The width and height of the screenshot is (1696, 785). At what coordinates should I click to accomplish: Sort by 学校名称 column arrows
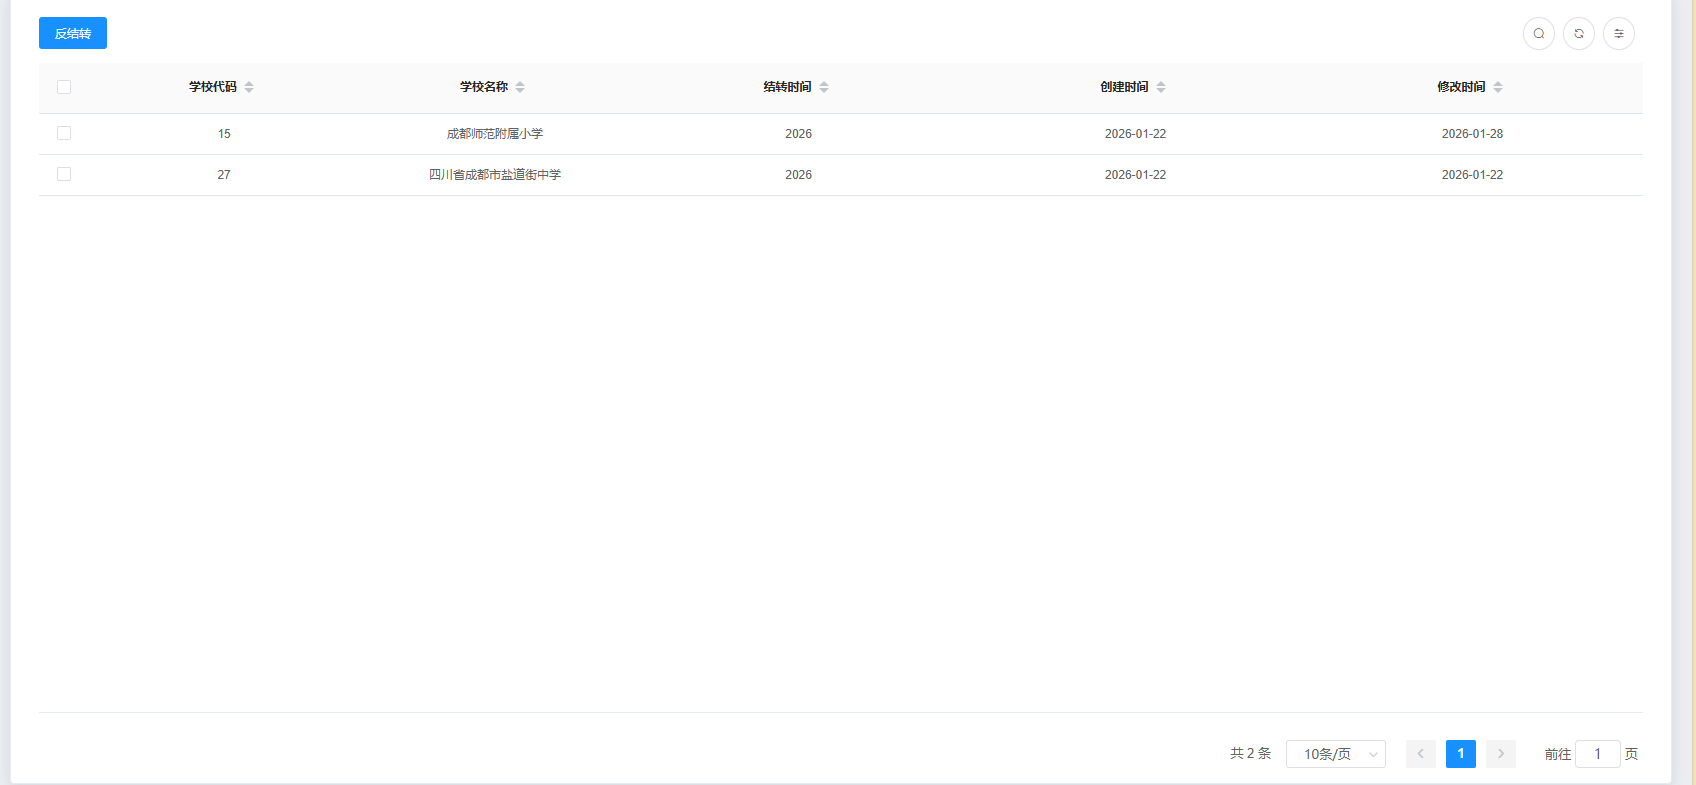pyautogui.click(x=520, y=87)
